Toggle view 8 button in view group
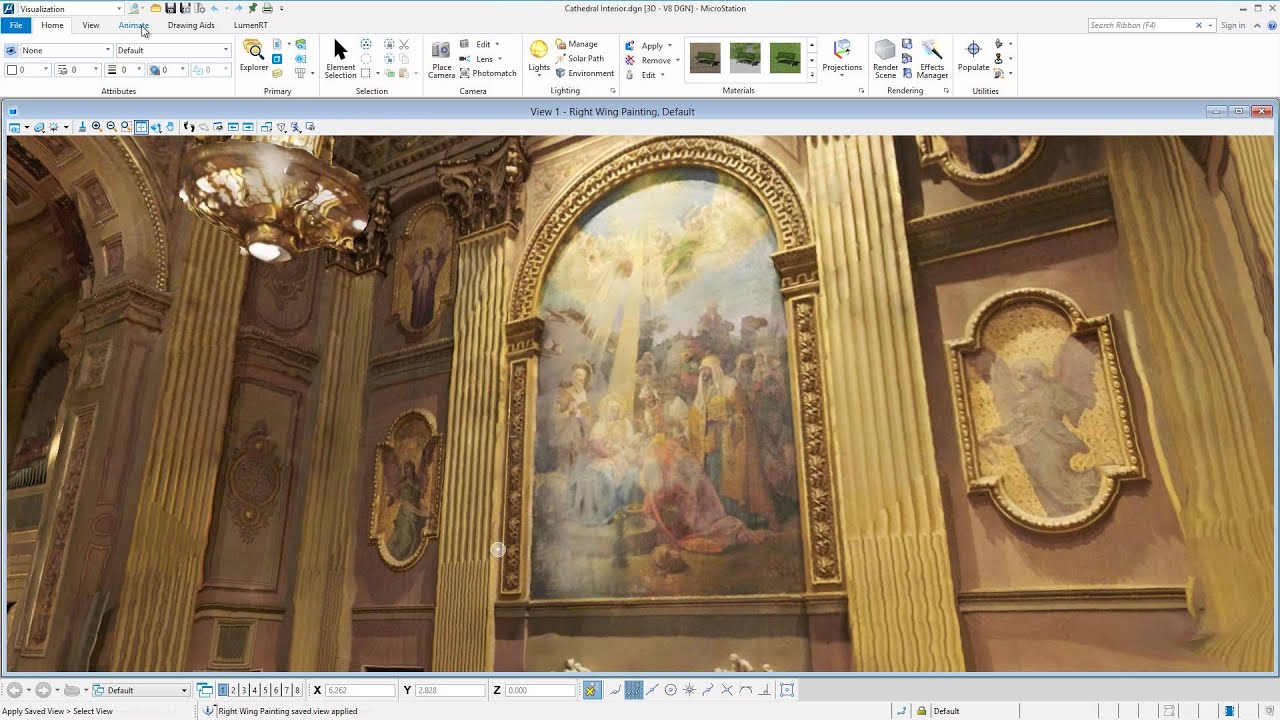 click(x=297, y=690)
